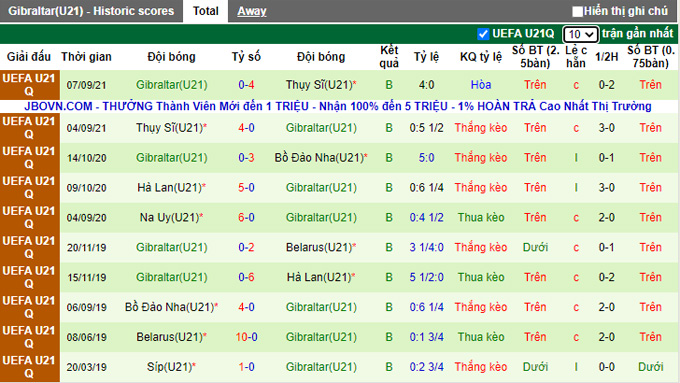The image size is (680, 383).
Task: Click the 4-0 score on 06/09/19
Action: coord(246,307)
